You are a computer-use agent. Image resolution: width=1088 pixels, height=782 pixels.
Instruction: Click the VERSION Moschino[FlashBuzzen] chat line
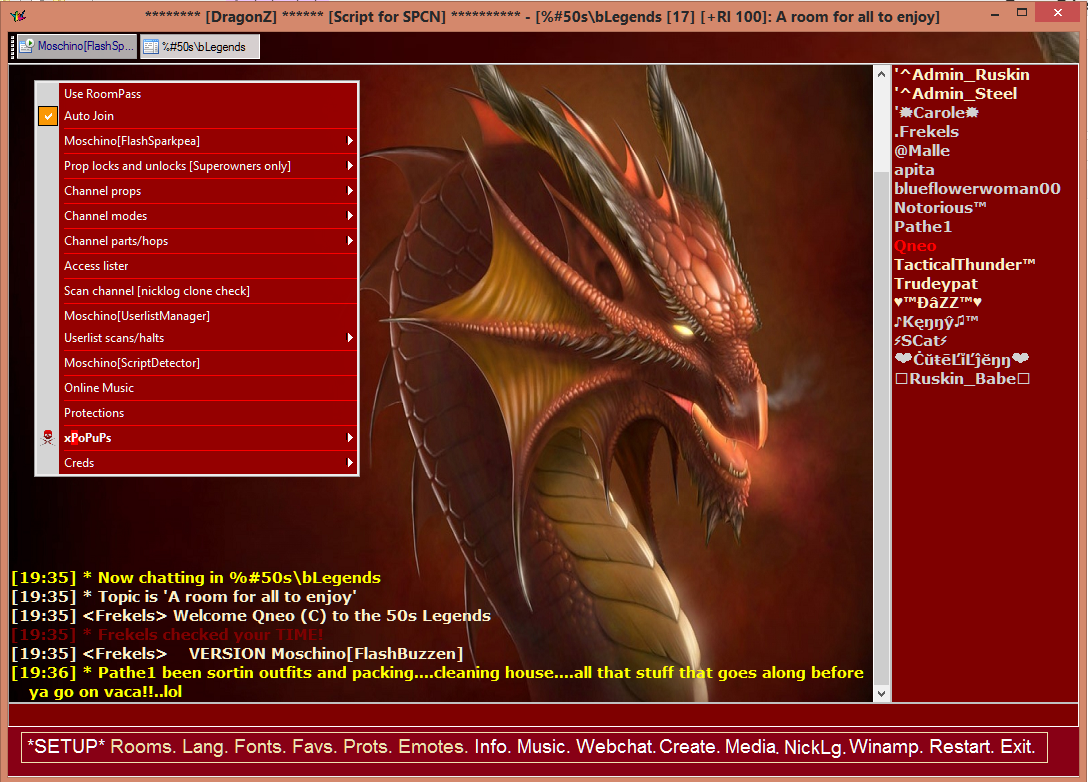coord(237,654)
